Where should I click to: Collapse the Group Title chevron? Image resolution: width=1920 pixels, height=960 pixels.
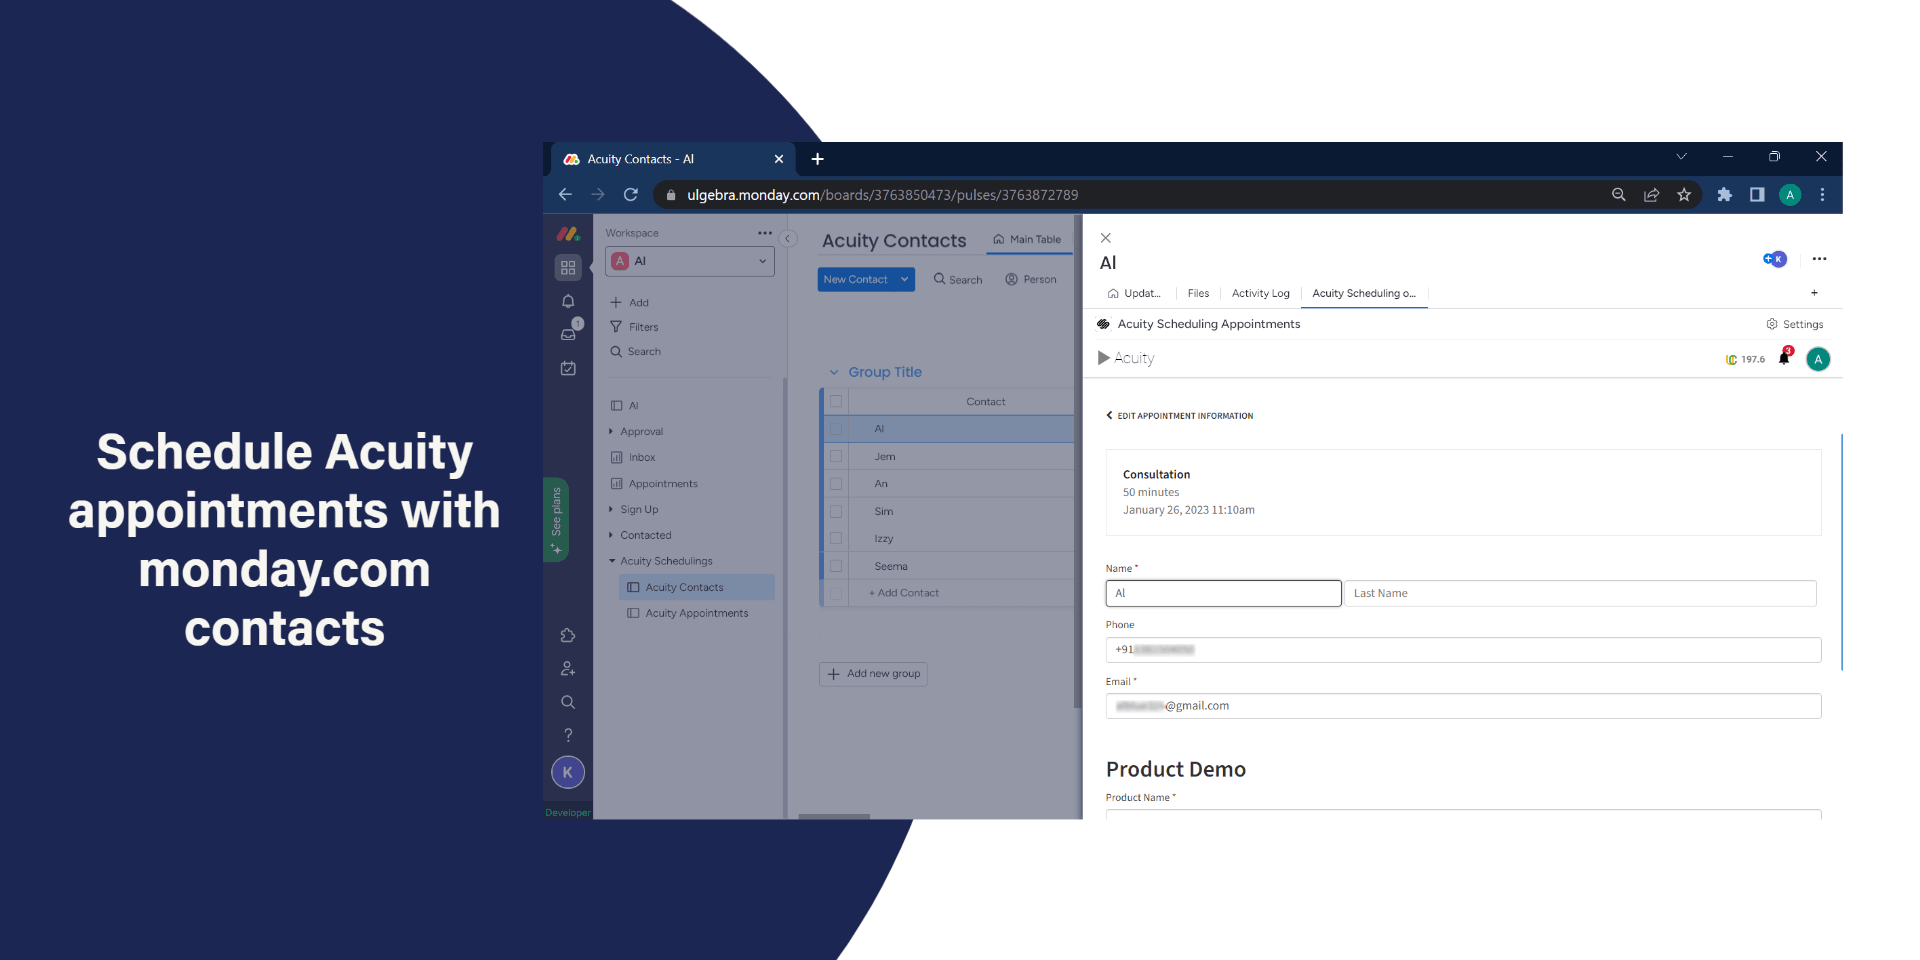(834, 372)
